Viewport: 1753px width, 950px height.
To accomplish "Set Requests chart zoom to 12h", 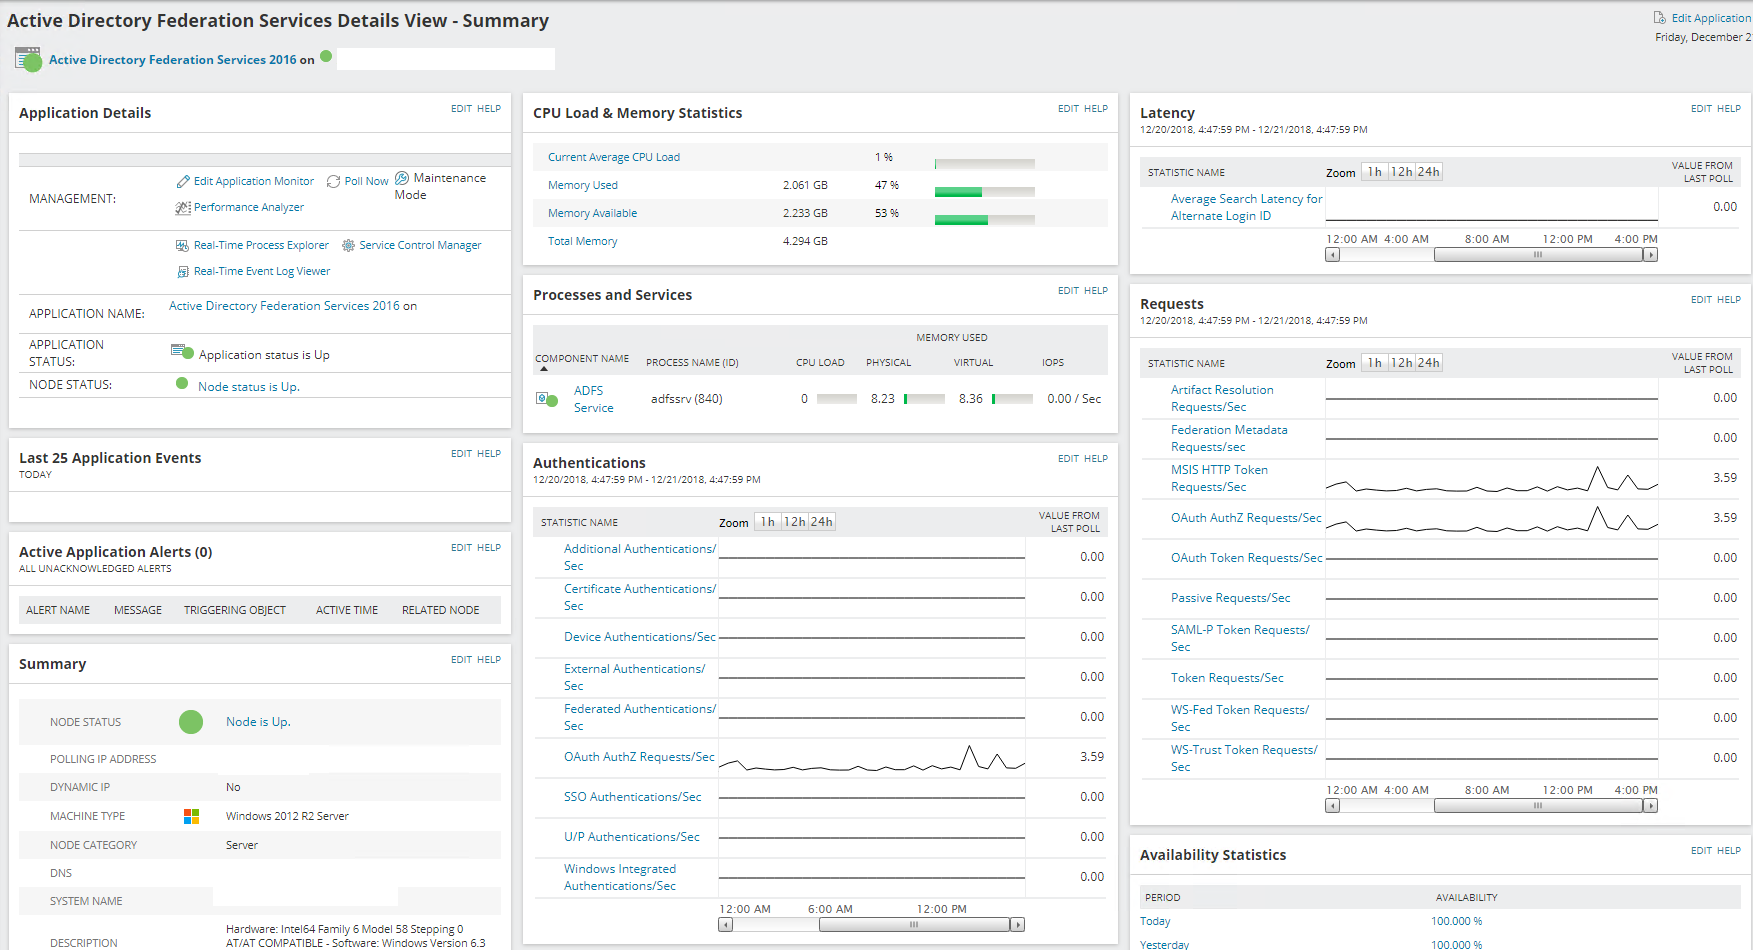I will click(1401, 363).
